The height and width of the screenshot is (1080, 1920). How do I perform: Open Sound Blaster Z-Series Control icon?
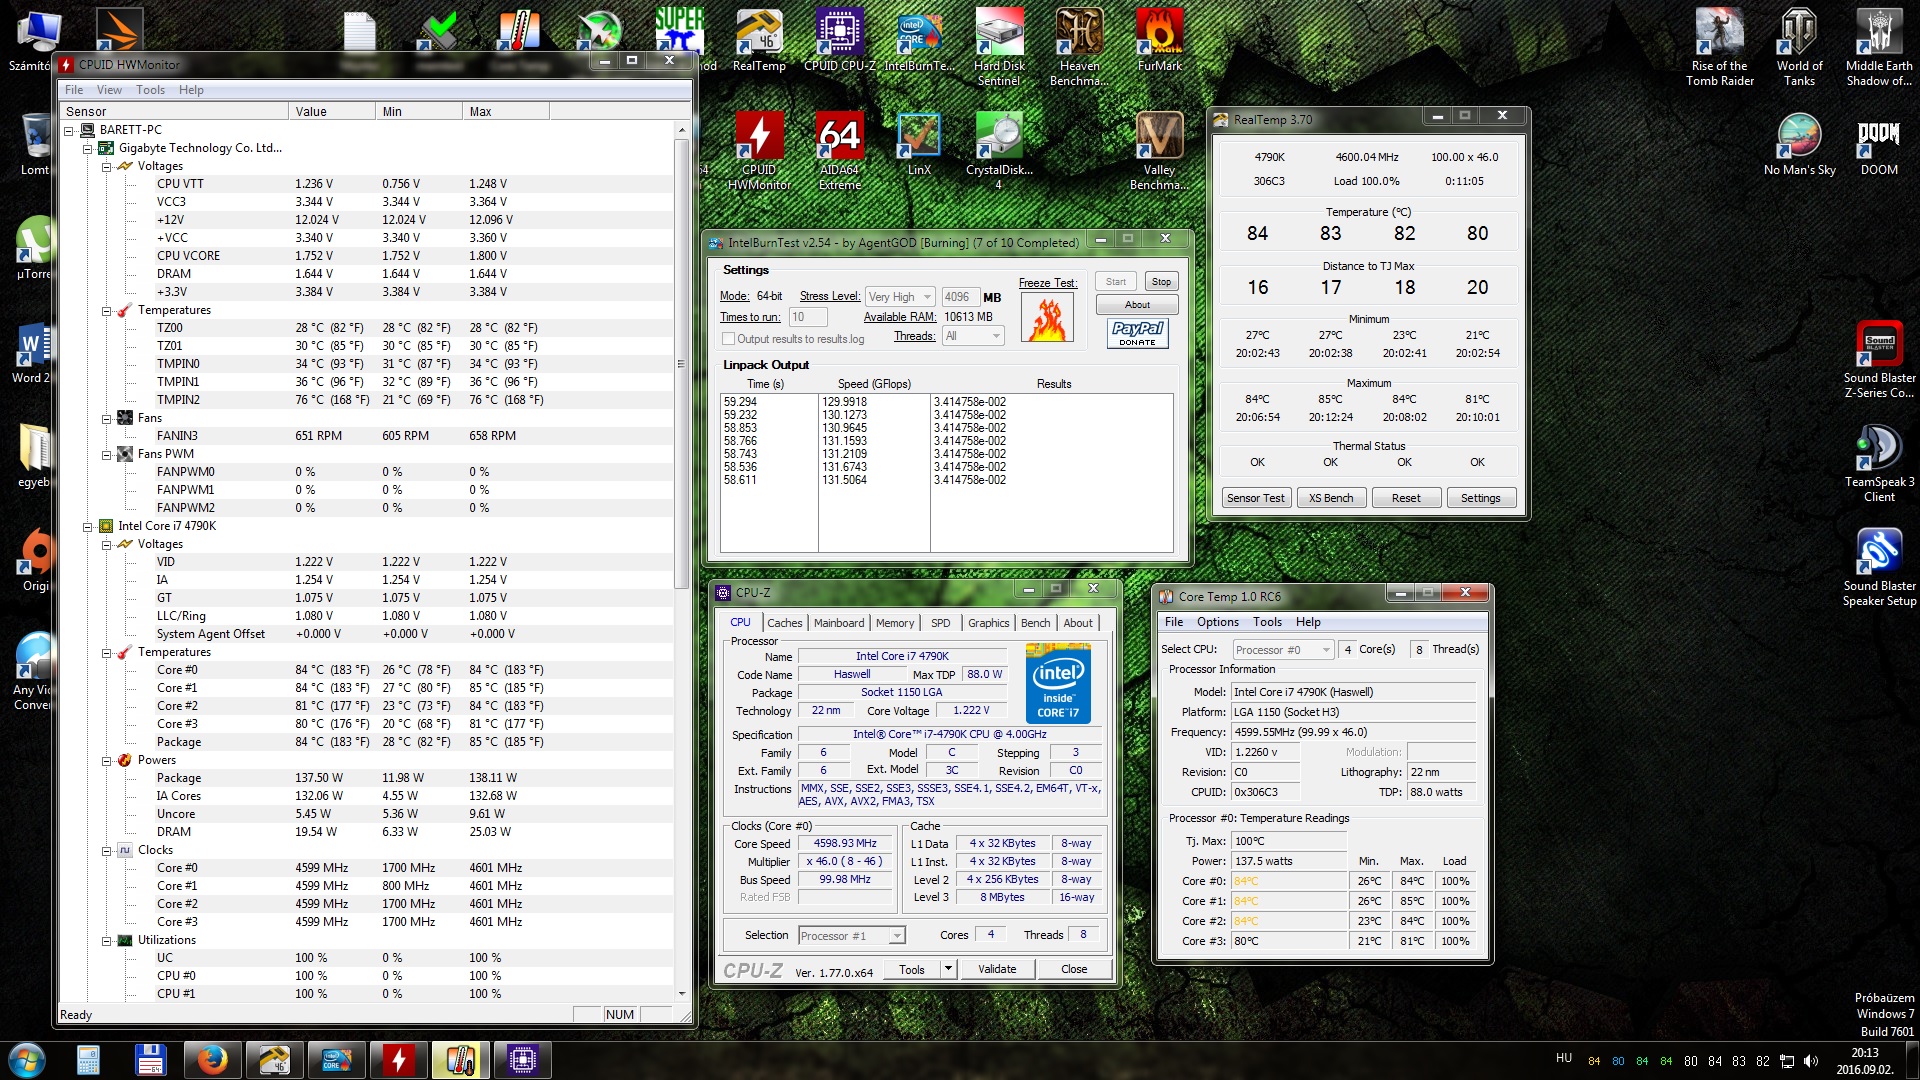click(1879, 359)
